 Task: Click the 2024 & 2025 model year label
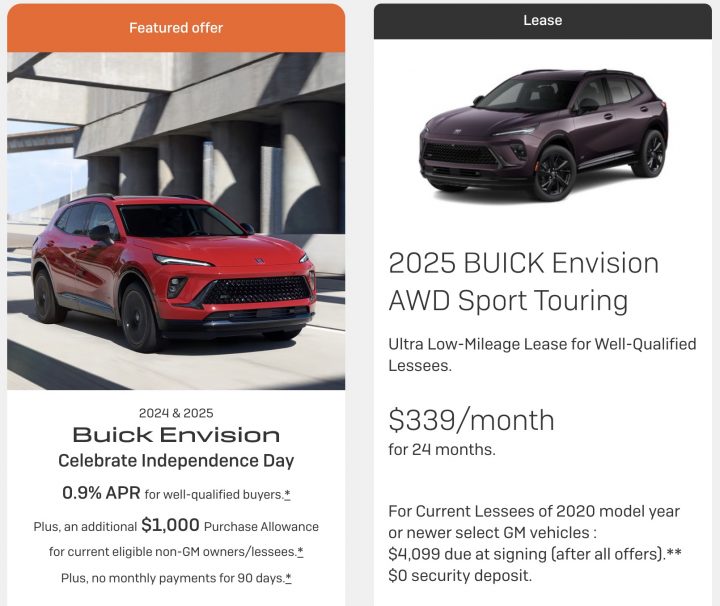(x=176, y=413)
